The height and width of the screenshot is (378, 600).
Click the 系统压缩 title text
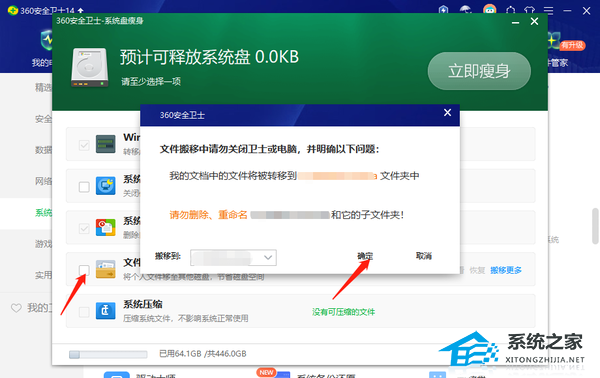point(143,304)
